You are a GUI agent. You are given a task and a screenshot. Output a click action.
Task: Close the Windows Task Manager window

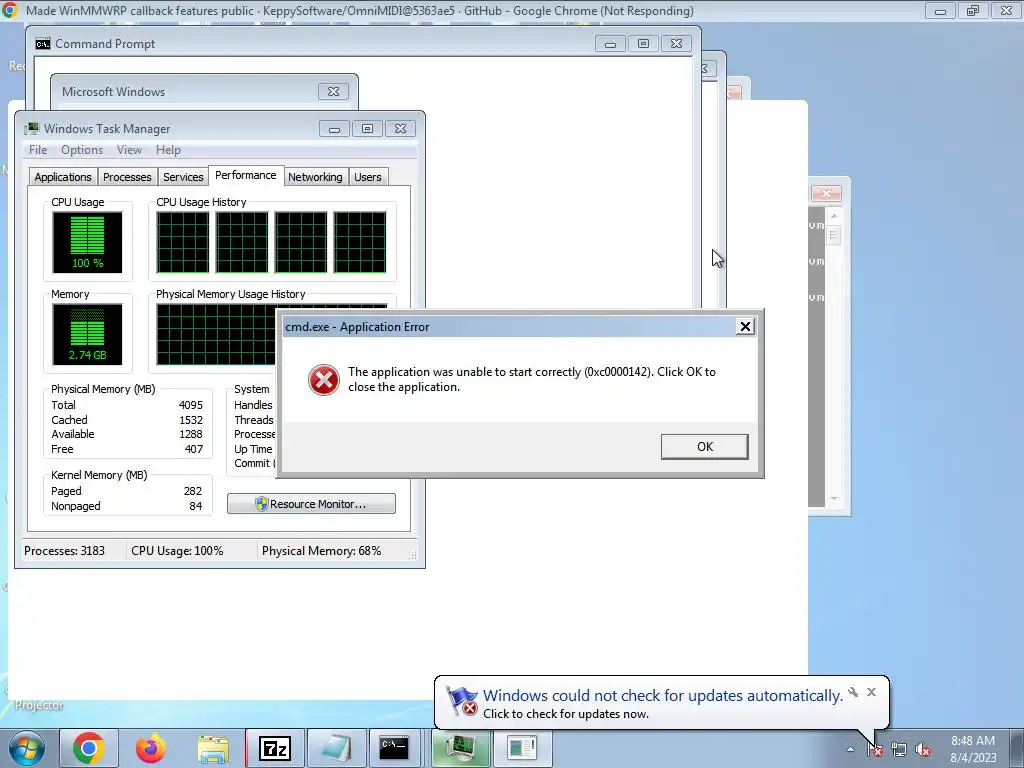tap(400, 129)
